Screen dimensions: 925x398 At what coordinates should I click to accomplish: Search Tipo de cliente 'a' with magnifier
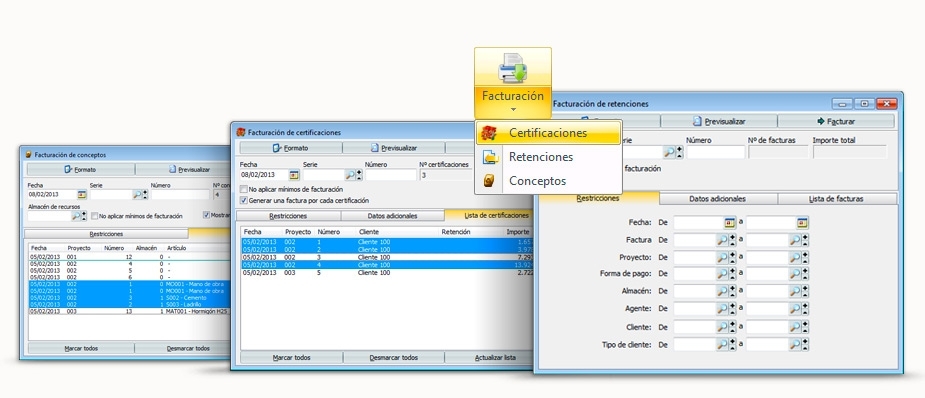coord(795,344)
